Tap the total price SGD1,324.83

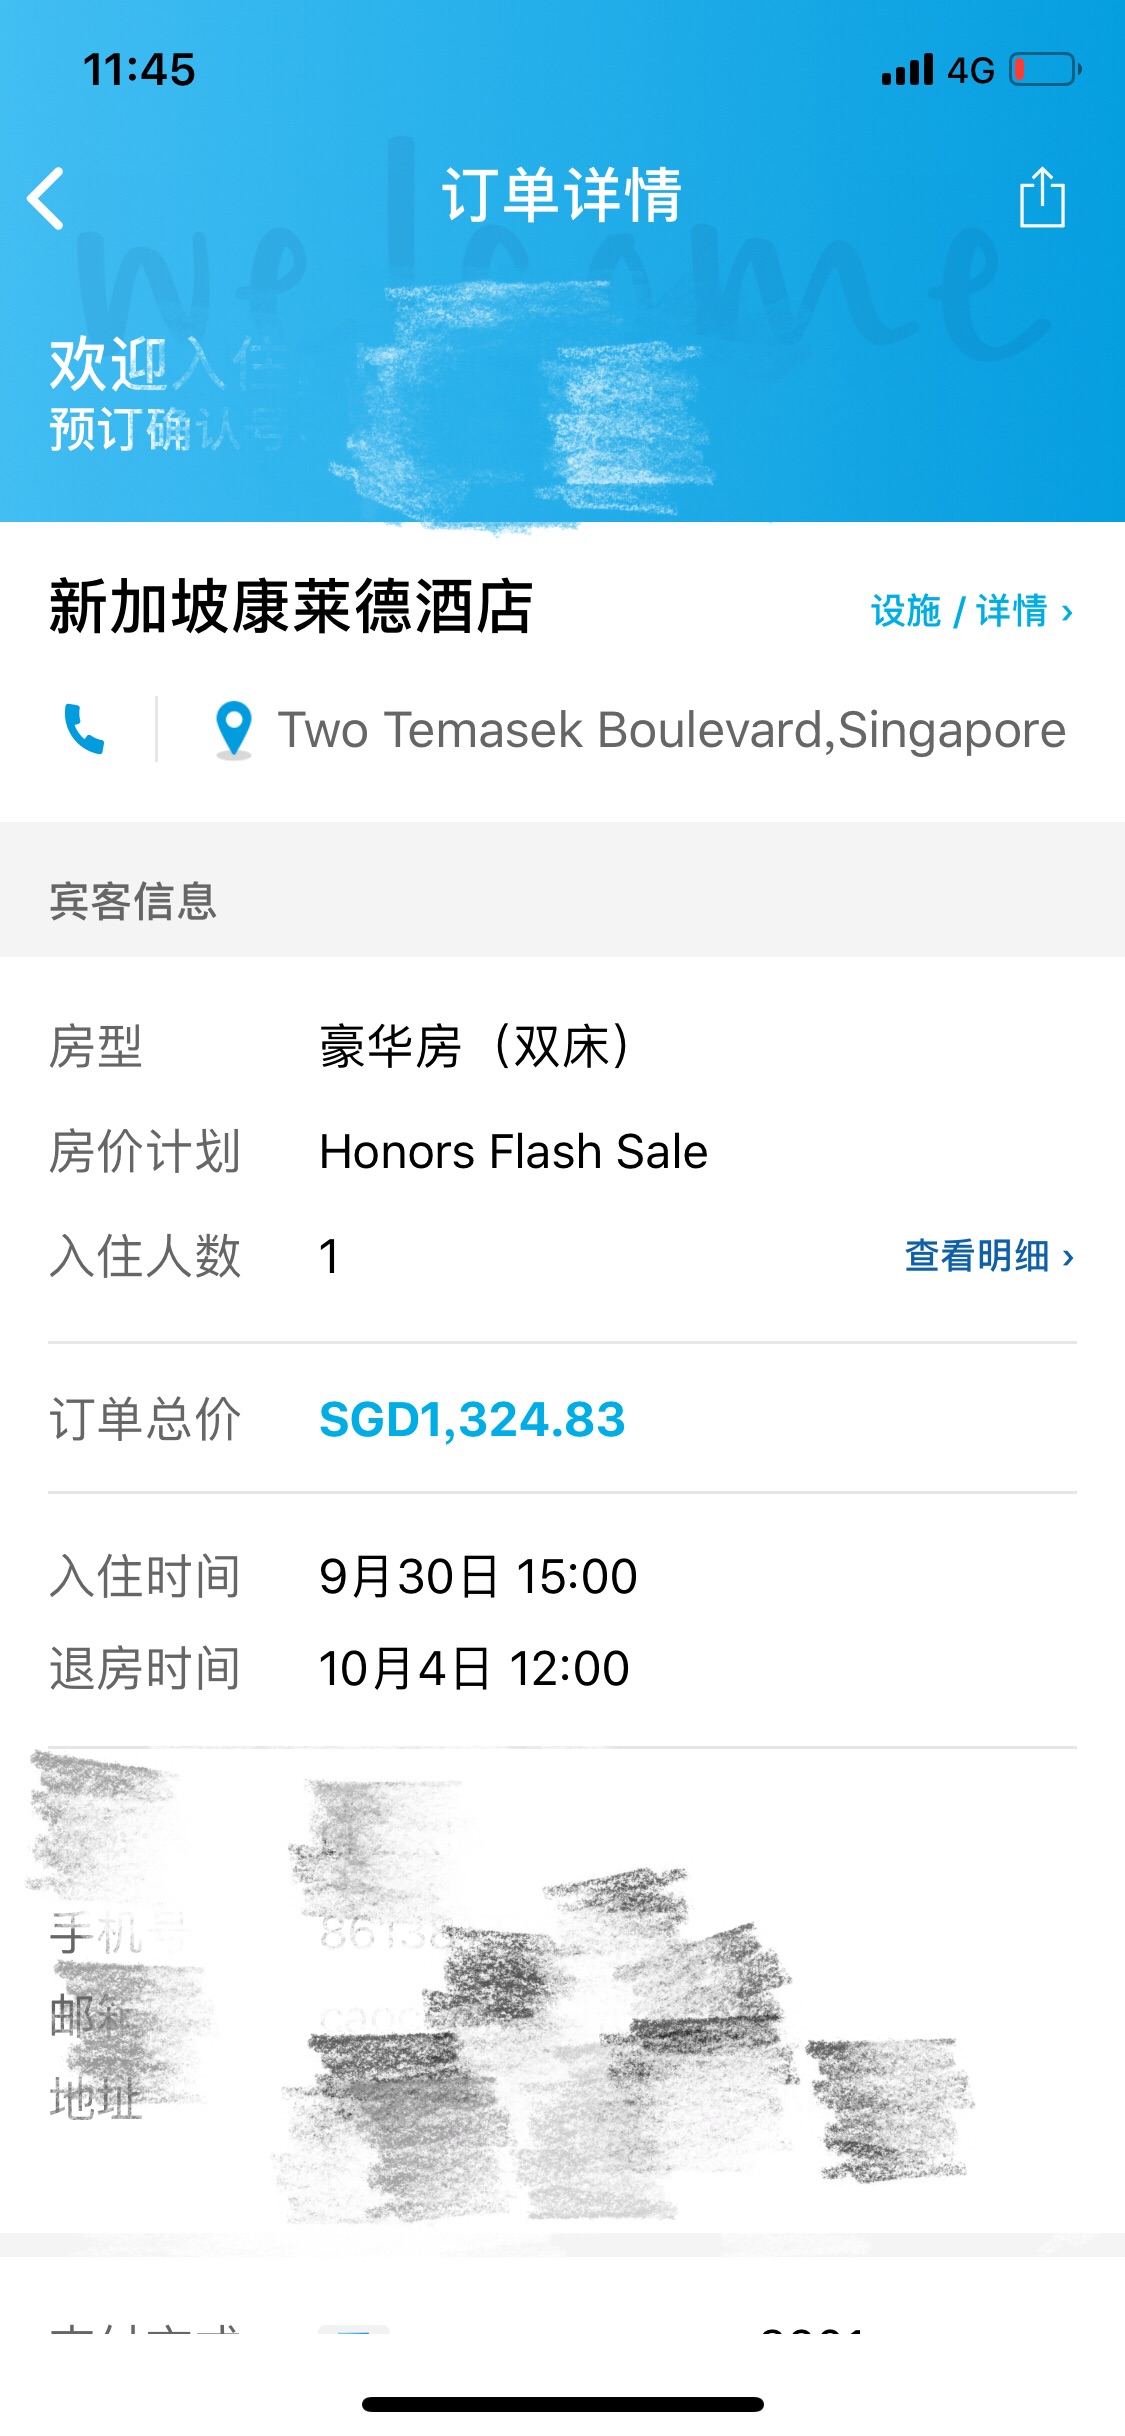(472, 1419)
